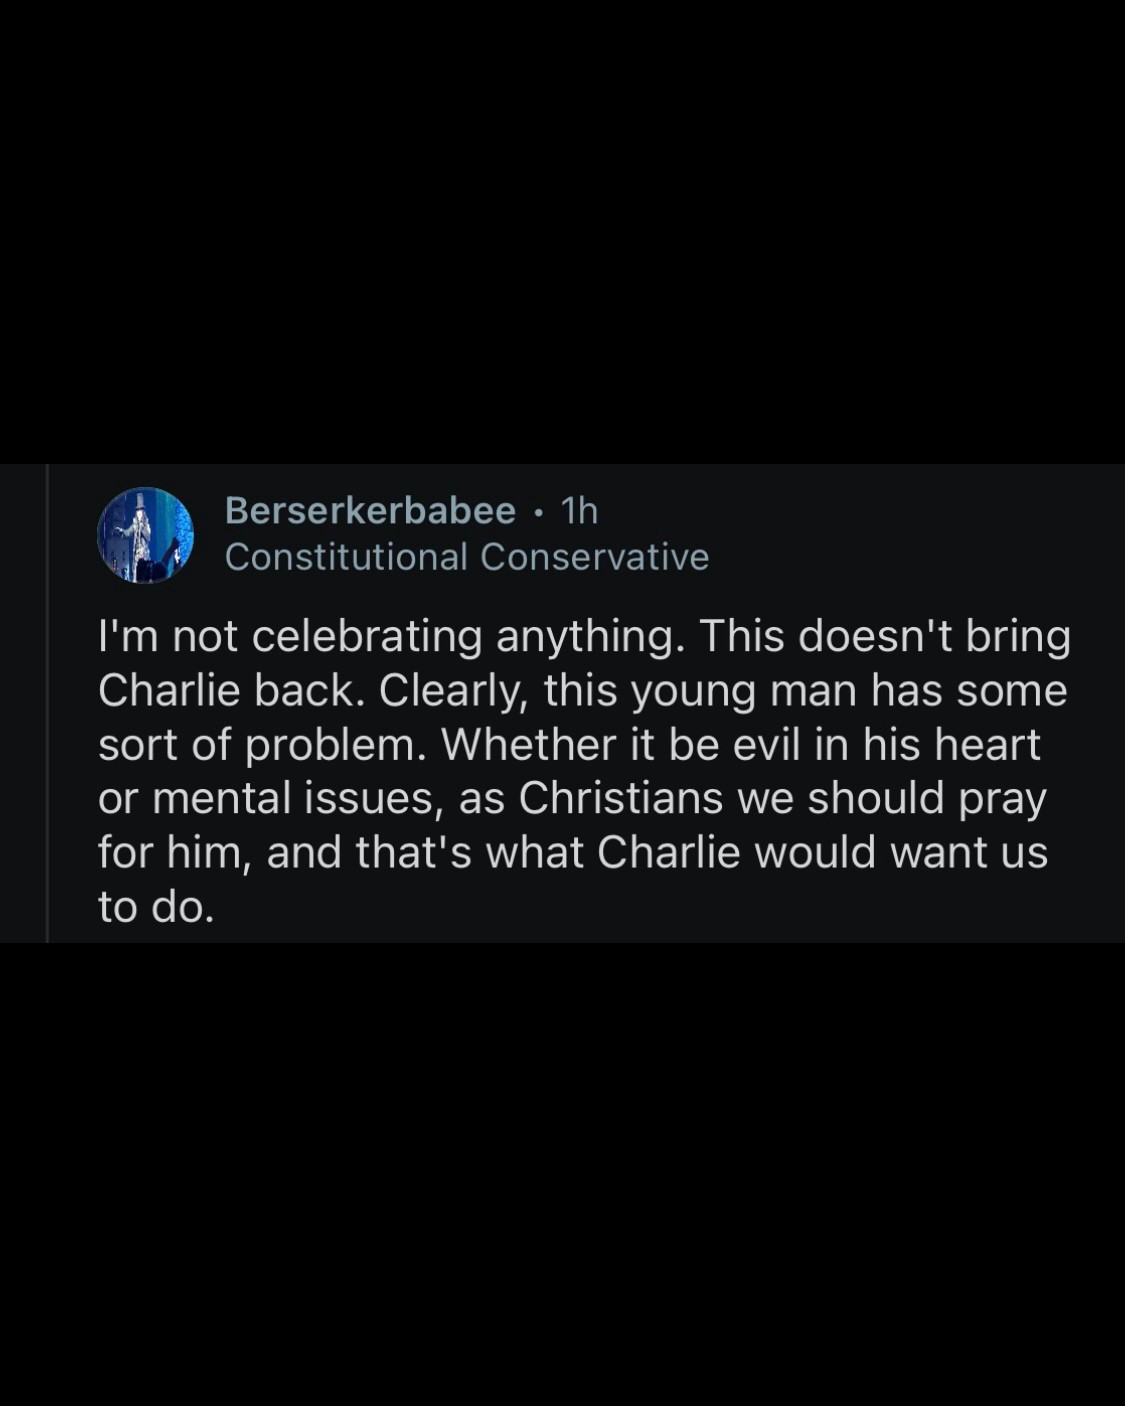Tap the dot separator beside the username
The image size is (1125, 1406).
[x=539, y=512]
